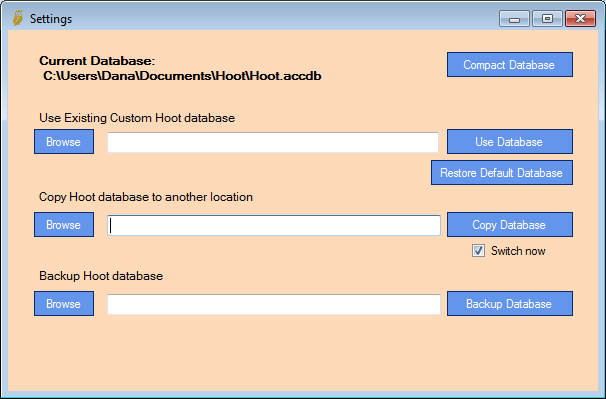Screen dimensions: 606x399
Task: Click the 'Backup Hoot database' label
Action: pyautogui.click(x=101, y=276)
